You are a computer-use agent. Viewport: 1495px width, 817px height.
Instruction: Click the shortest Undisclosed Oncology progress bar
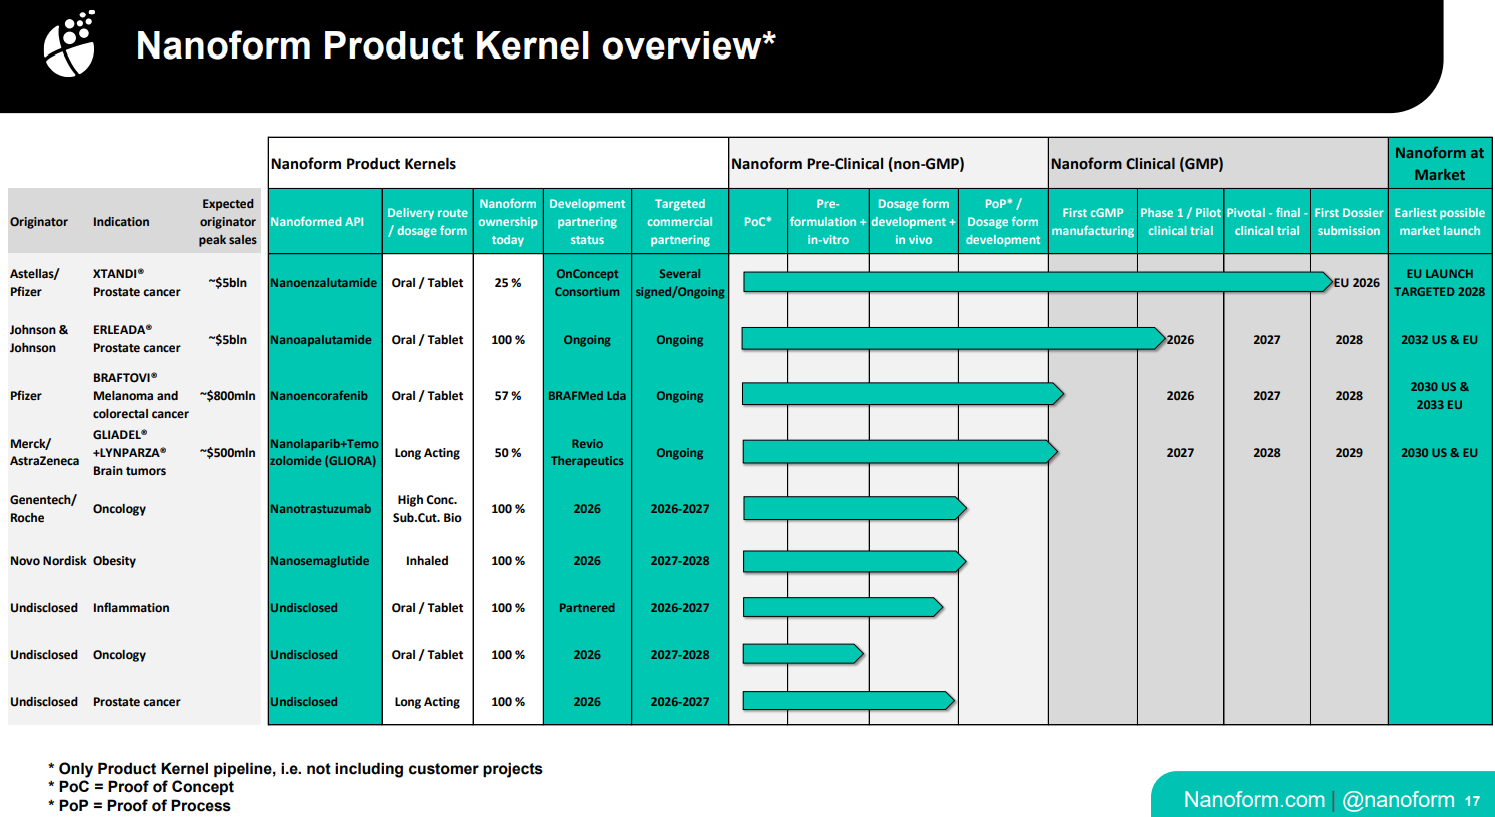pos(802,655)
